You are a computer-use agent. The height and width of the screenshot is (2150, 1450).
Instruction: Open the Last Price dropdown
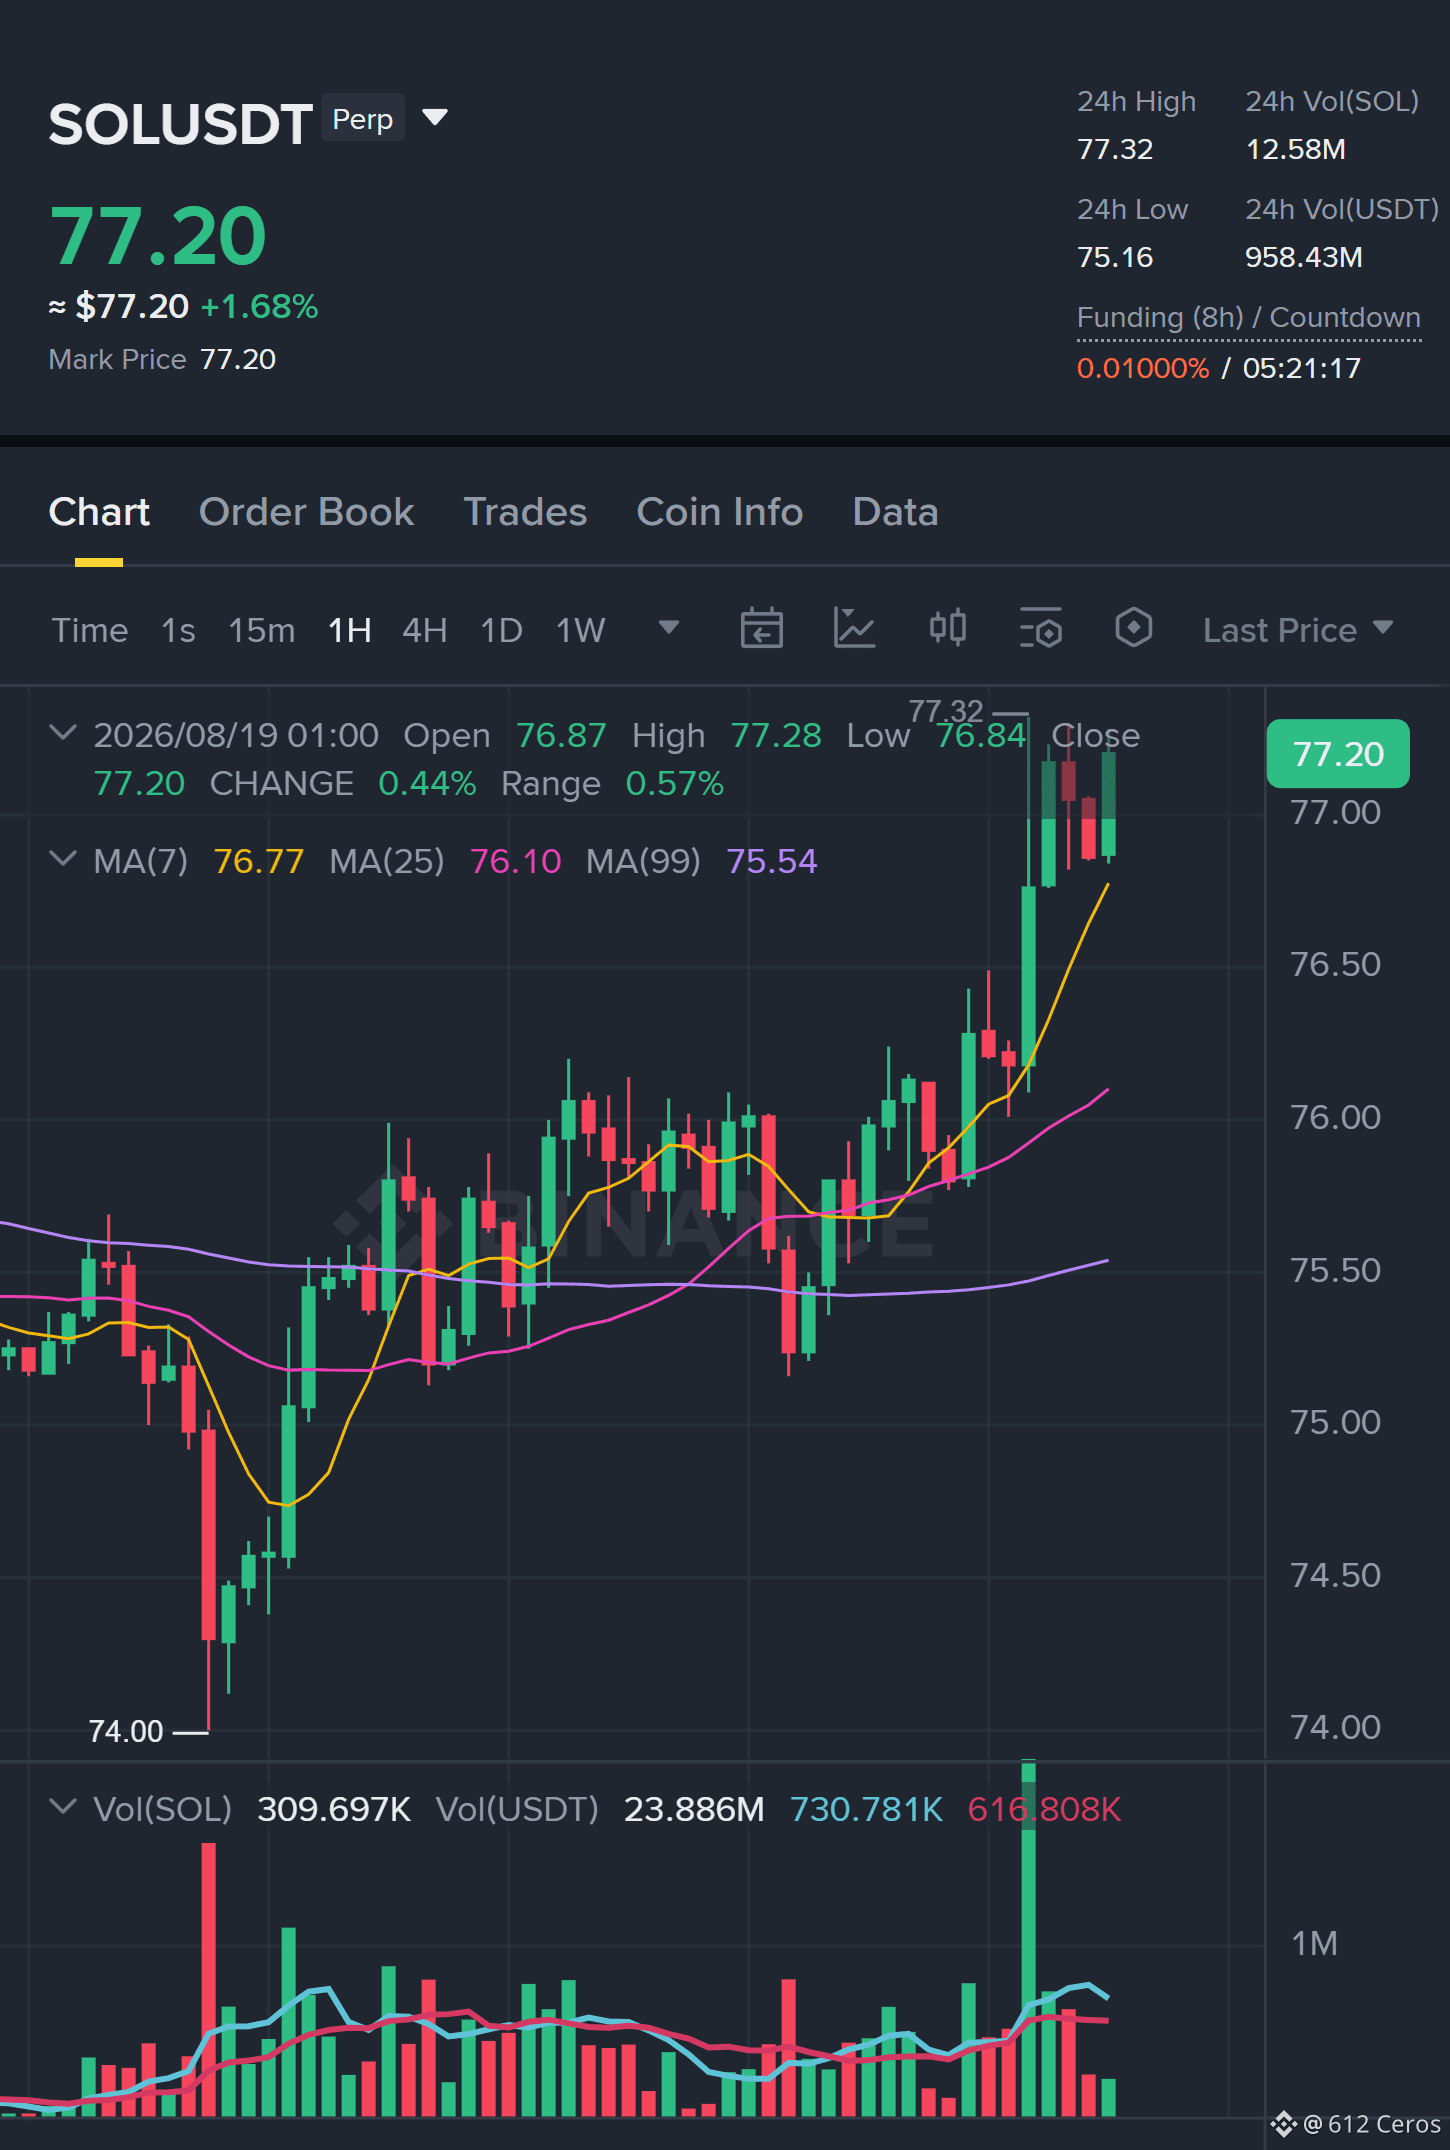point(1297,630)
